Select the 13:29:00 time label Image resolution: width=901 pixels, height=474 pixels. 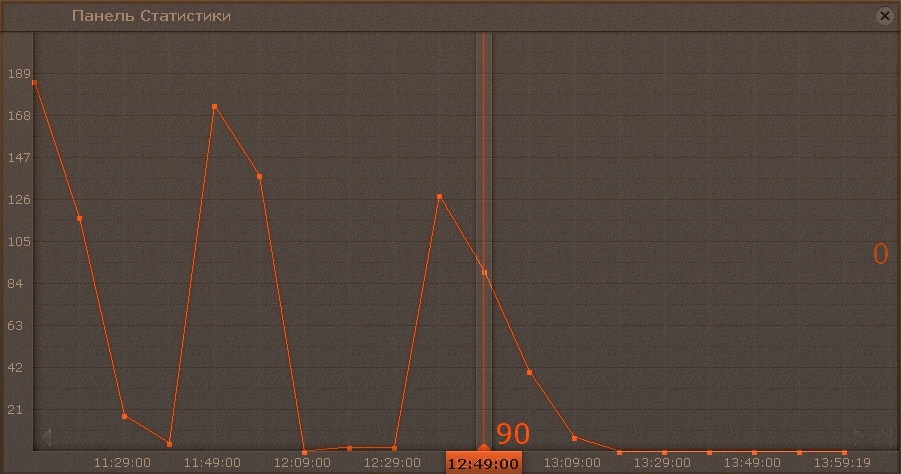[x=662, y=463]
